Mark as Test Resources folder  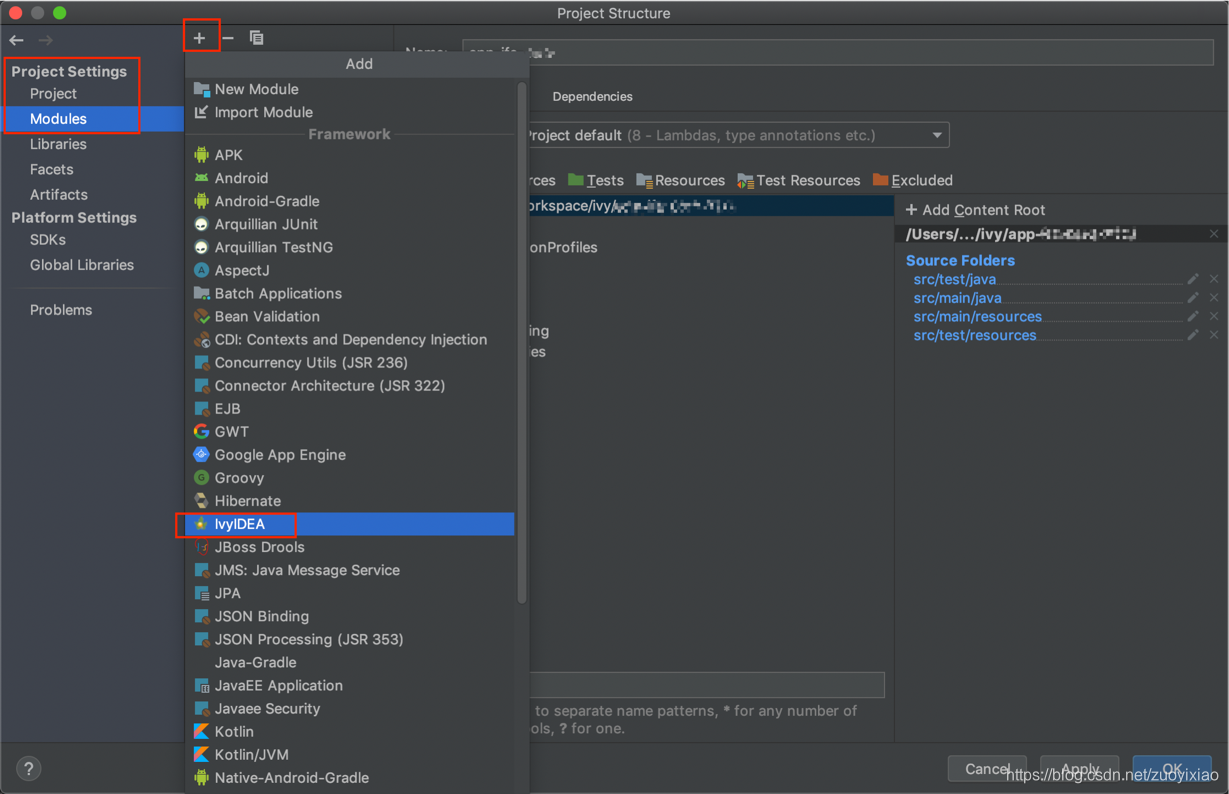click(x=799, y=180)
